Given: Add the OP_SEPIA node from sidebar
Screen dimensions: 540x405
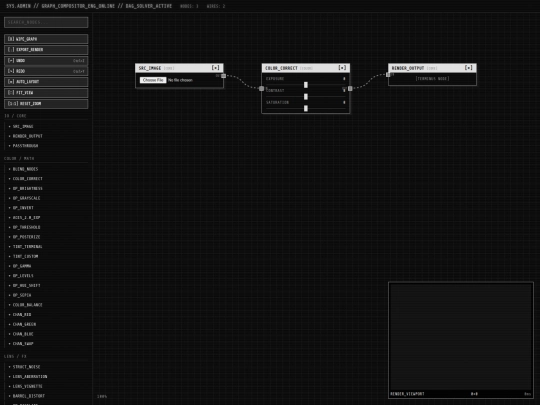Looking at the screenshot, I should click(46, 295).
